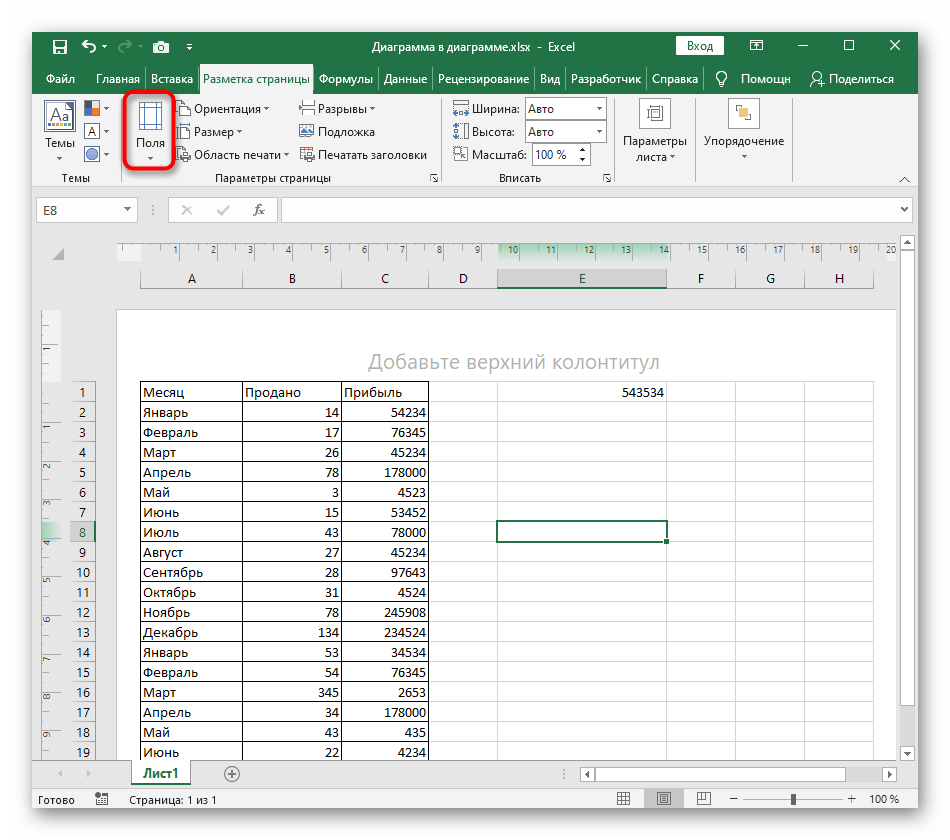Click Печатать заголовки print titles

coord(363,155)
